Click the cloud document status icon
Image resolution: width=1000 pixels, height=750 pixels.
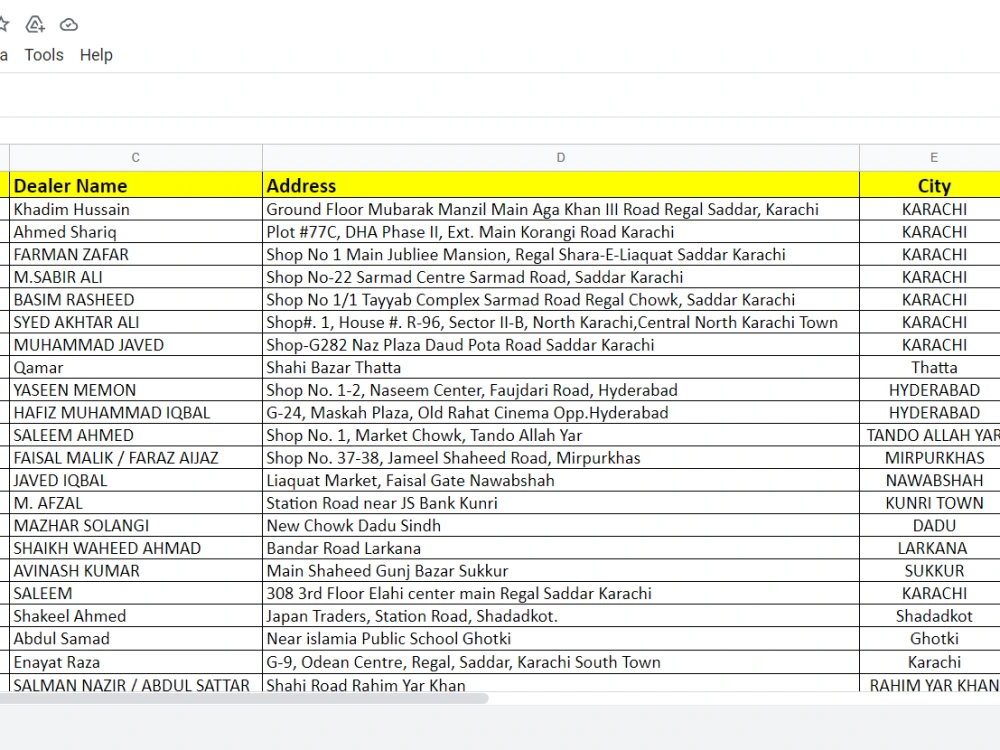tap(69, 25)
